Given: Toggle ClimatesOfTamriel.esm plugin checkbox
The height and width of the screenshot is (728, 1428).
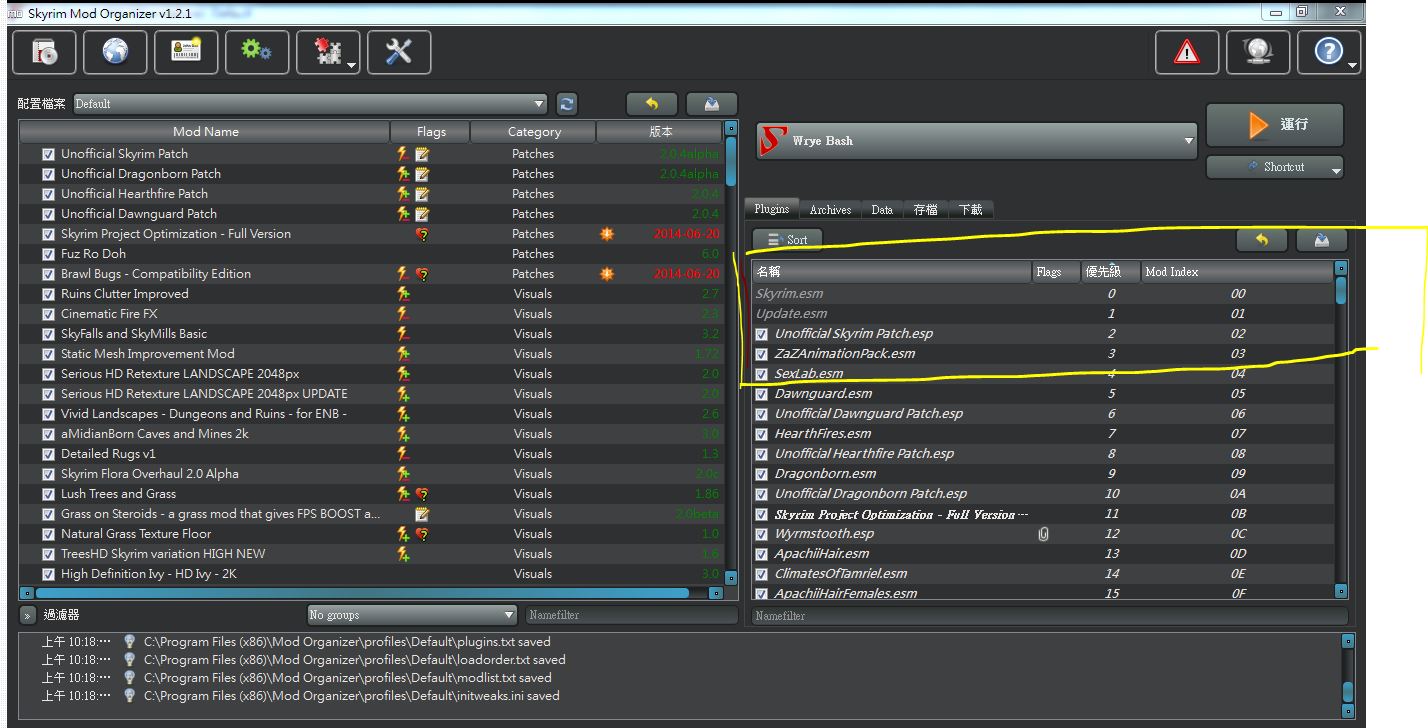Looking at the screenshot, I should 762,574.
